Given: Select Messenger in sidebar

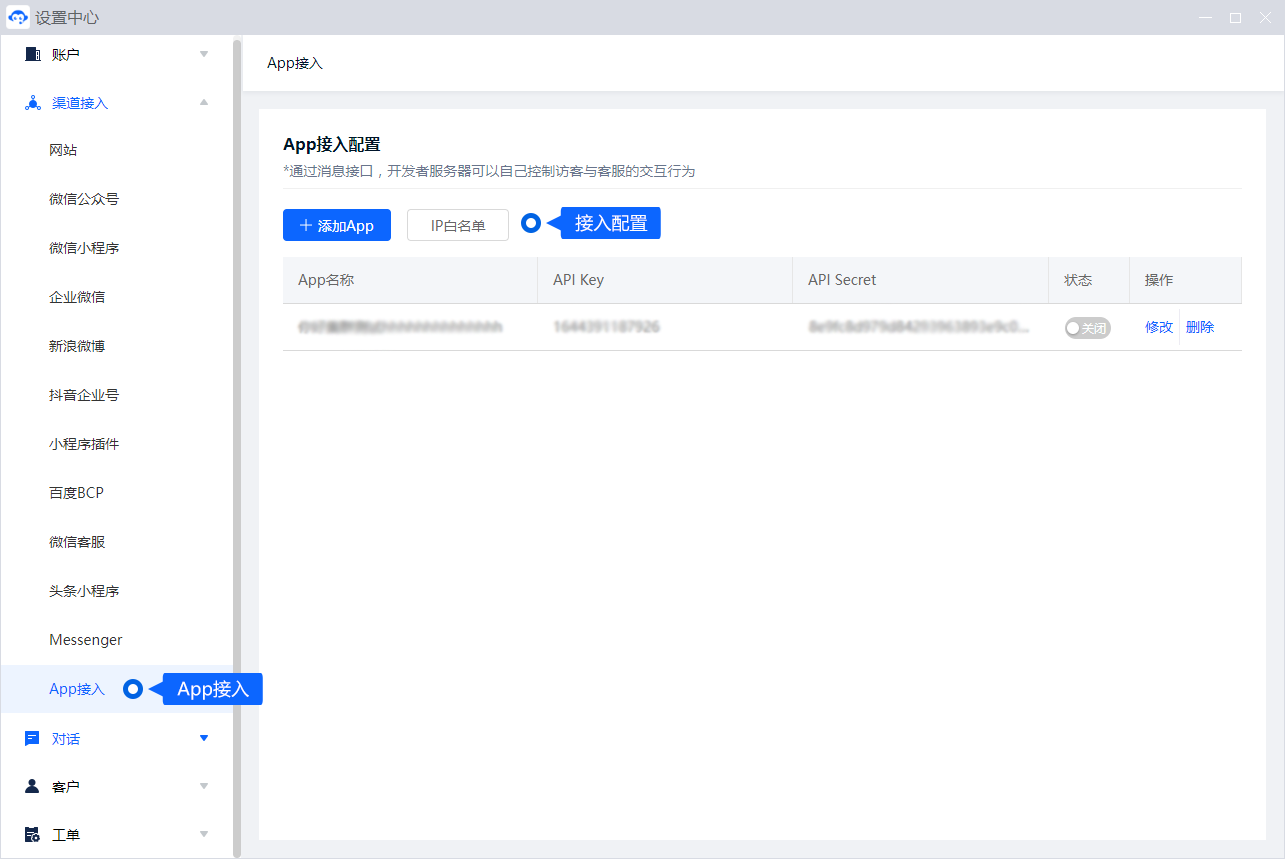Looking at the screenshot, I should click(86, 640).
